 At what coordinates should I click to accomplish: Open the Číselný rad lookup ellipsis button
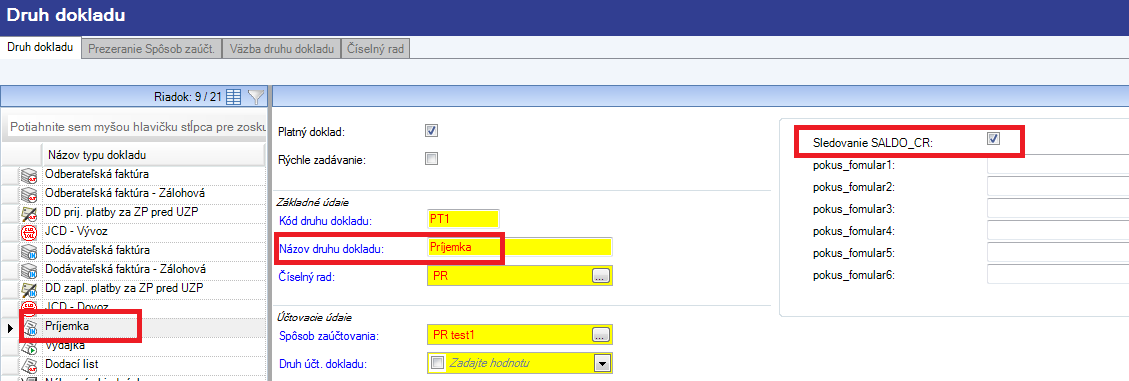[601, 275]
